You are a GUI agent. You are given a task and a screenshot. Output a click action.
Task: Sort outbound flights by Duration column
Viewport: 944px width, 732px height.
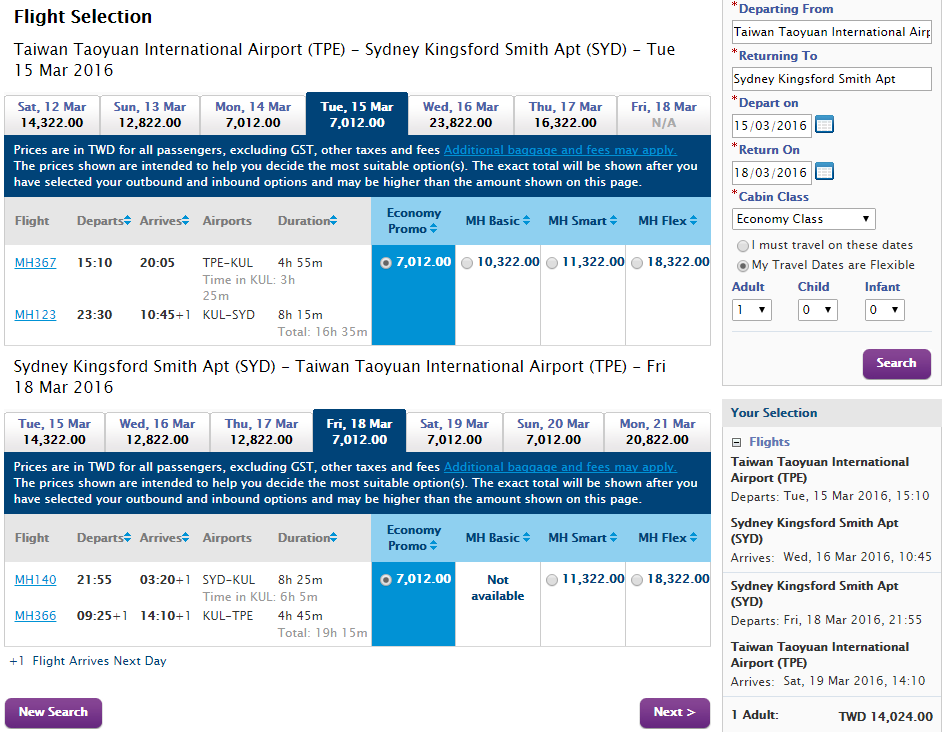(x=307, y=221)
